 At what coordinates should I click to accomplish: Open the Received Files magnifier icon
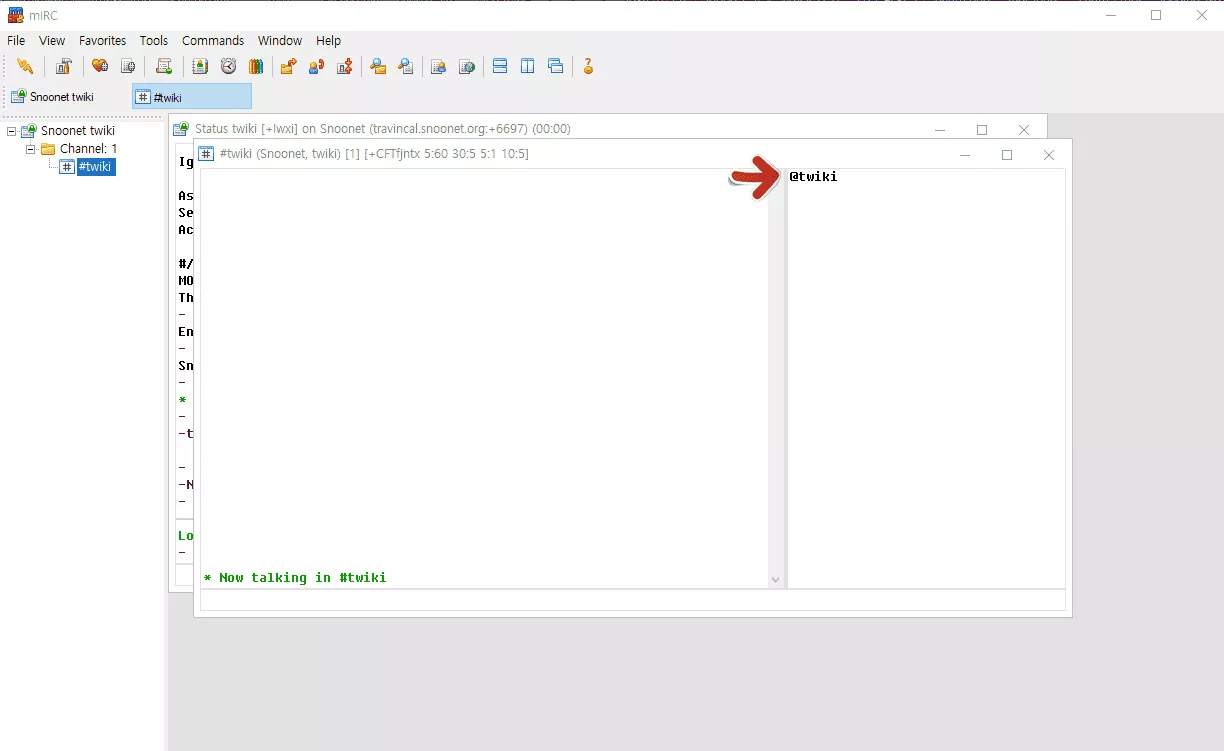tap(378, 67)
